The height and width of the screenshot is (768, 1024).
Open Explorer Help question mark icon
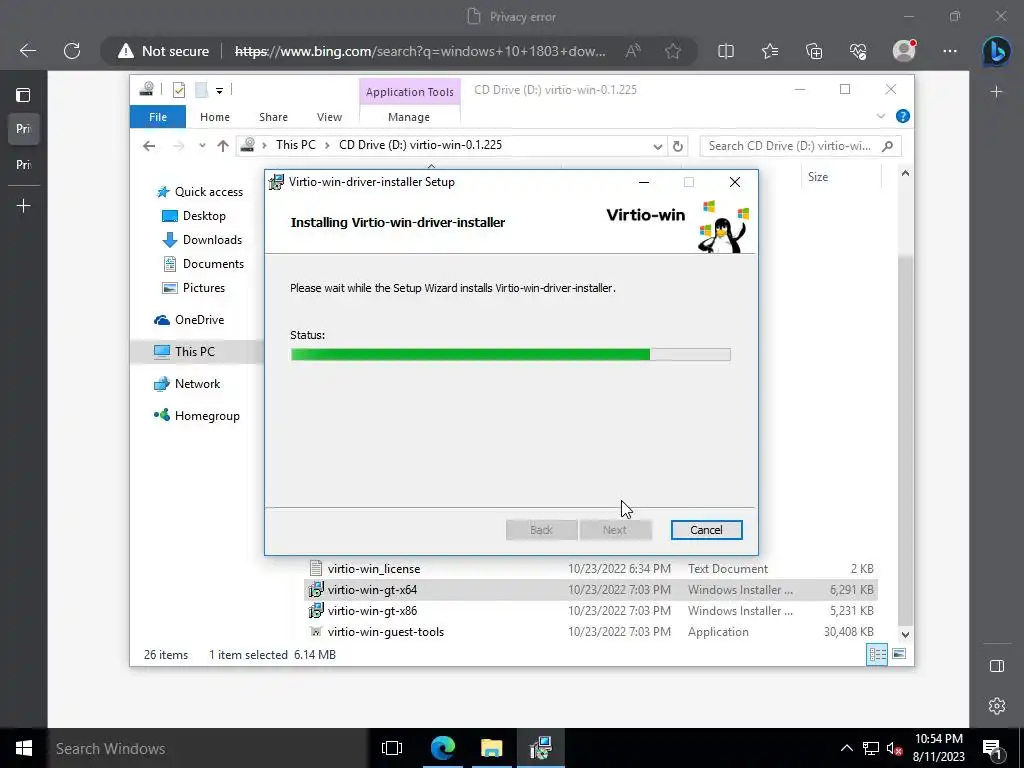point(903,116)
